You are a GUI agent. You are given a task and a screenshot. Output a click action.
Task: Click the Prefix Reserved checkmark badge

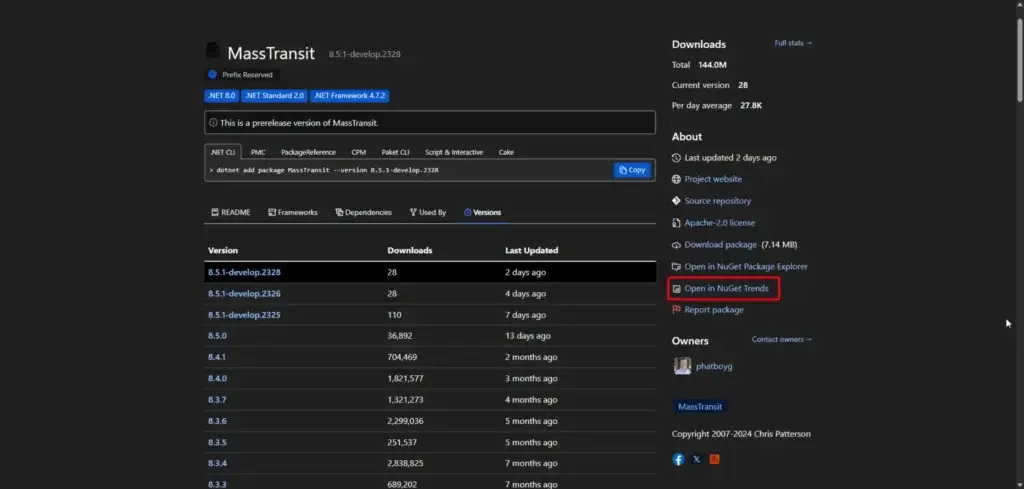coord(212,74)
